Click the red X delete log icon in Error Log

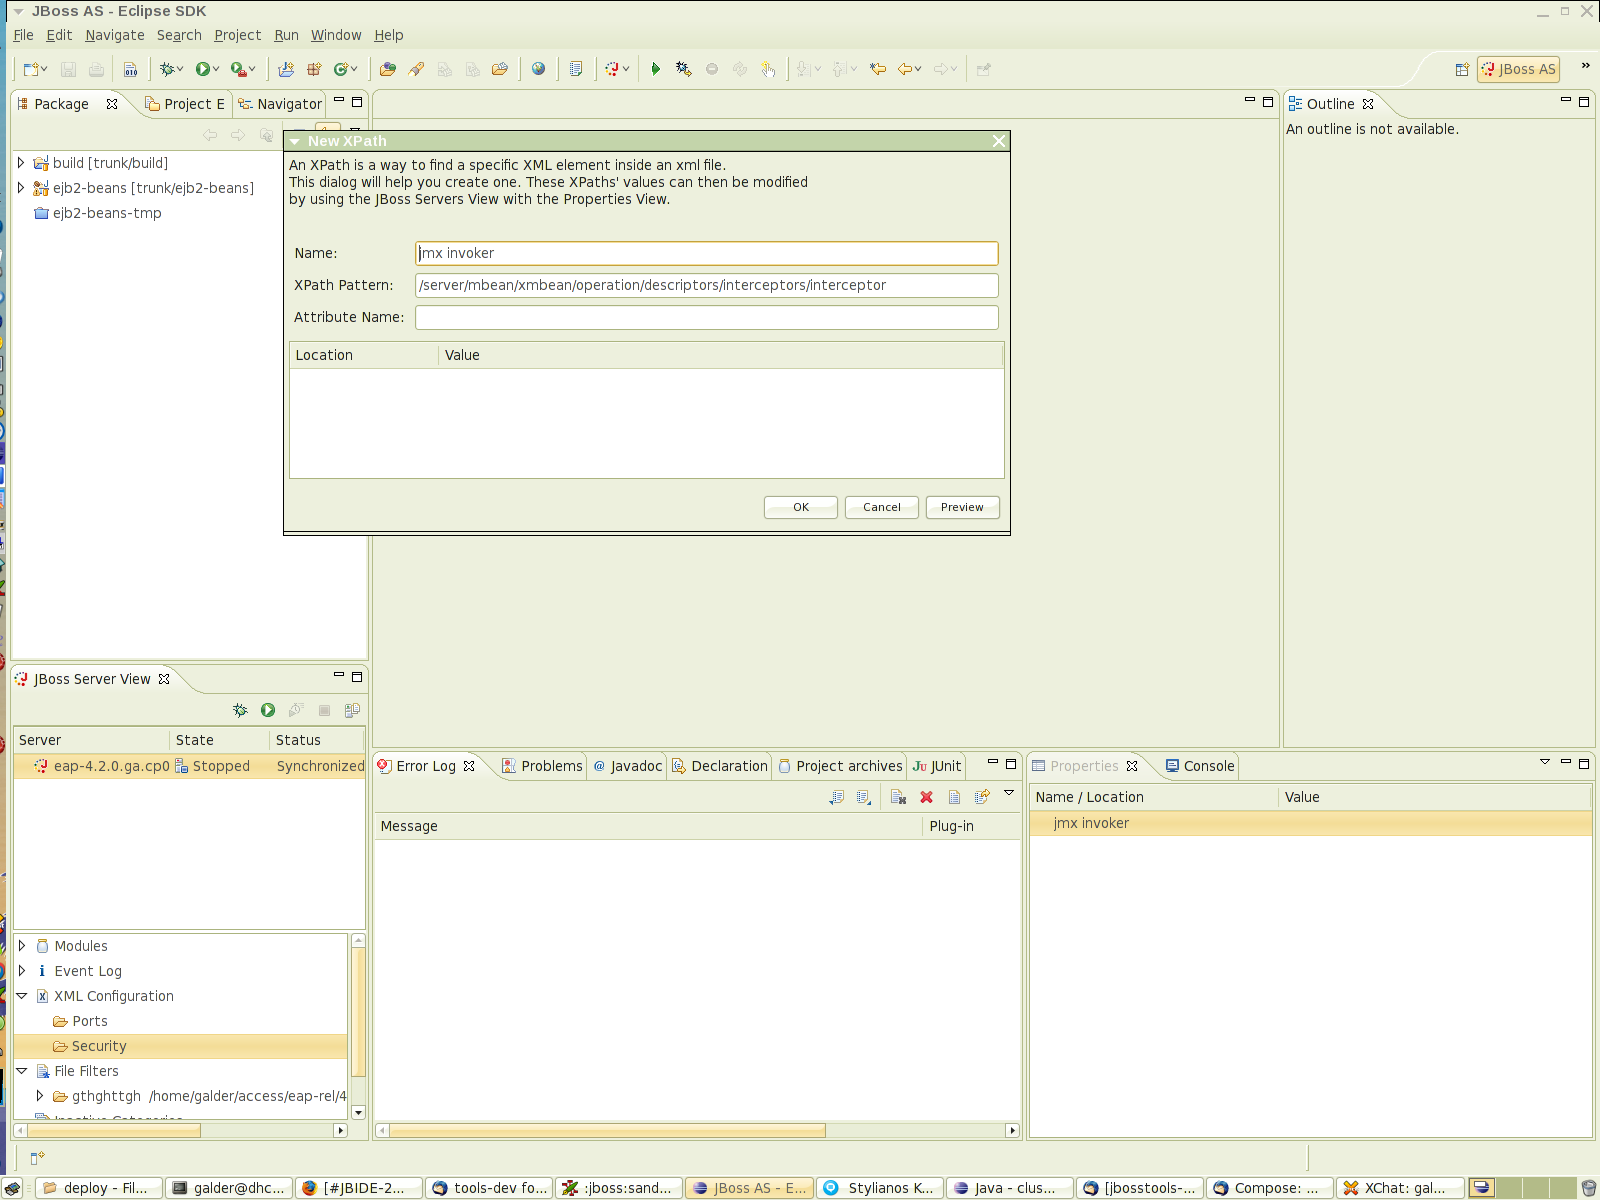[x=926, y=797]
